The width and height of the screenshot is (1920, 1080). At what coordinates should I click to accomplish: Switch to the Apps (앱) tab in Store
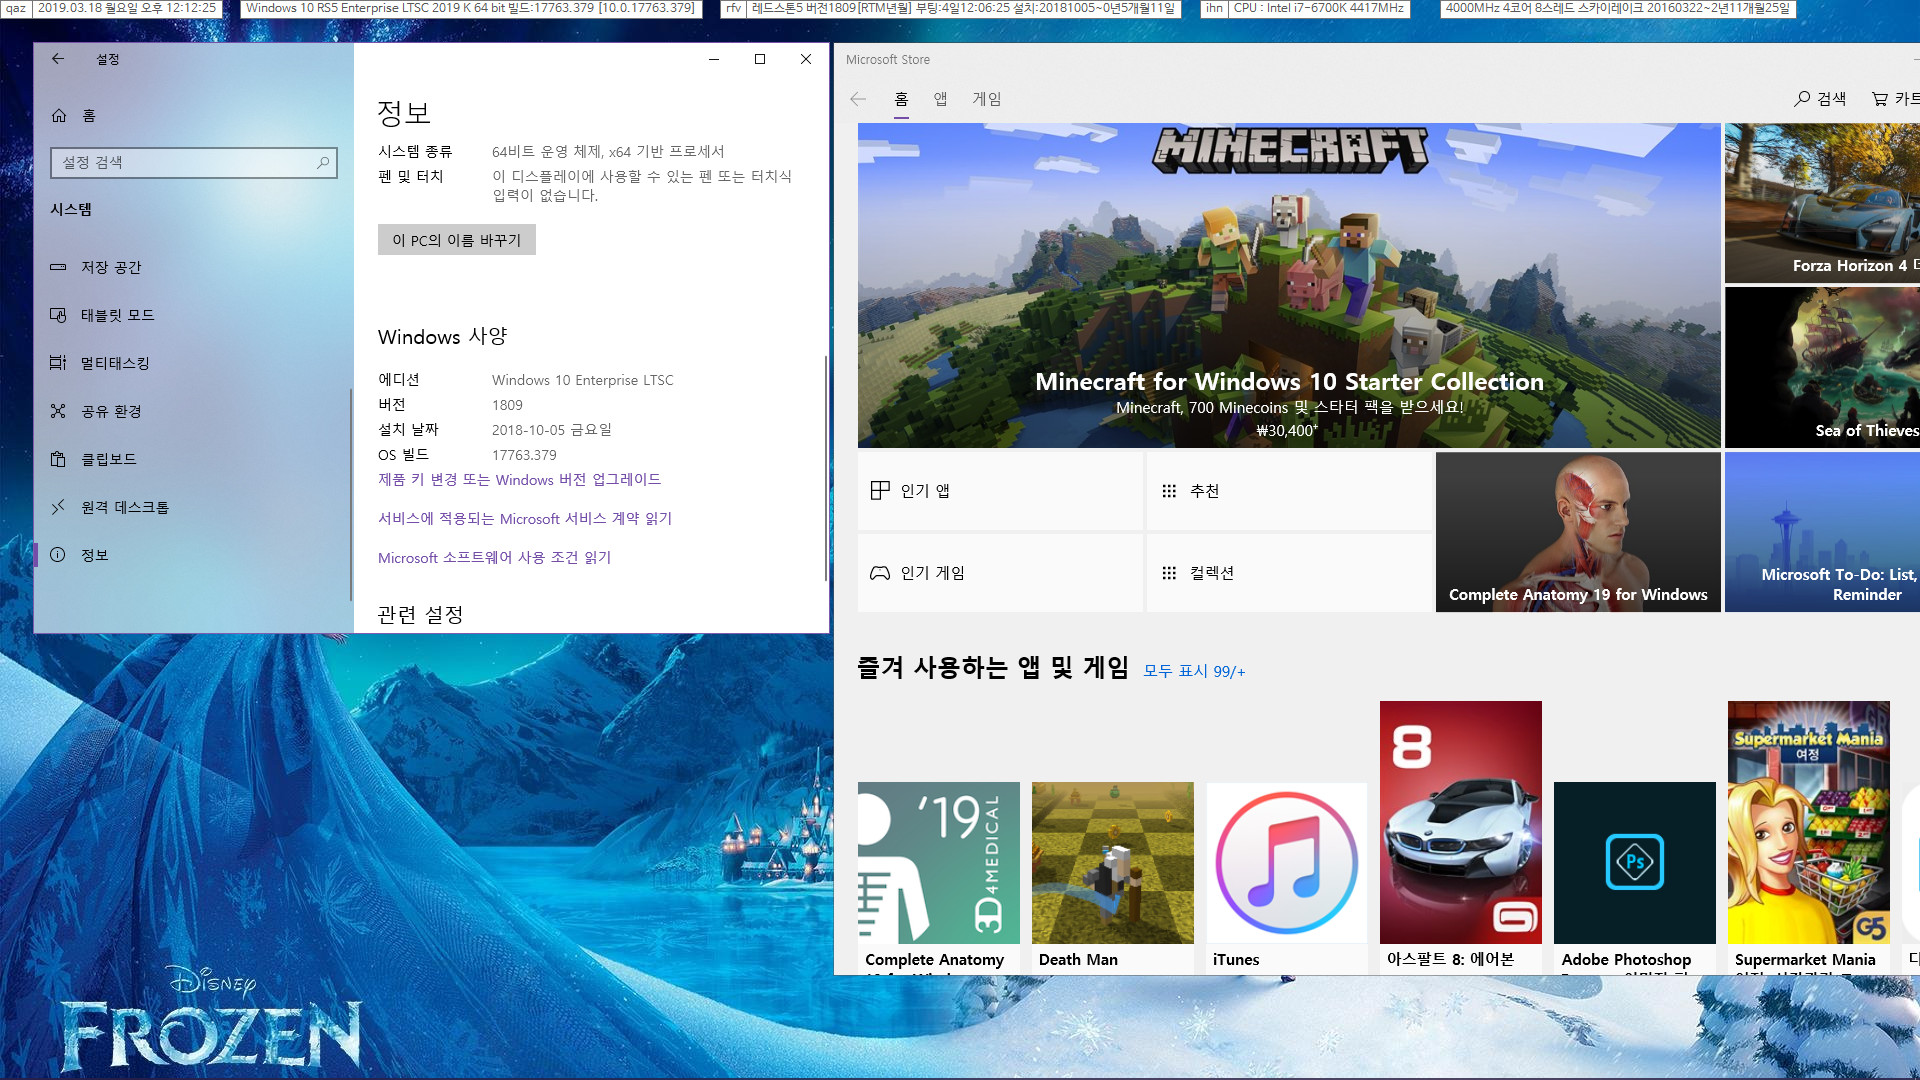(x=941, y=99)
